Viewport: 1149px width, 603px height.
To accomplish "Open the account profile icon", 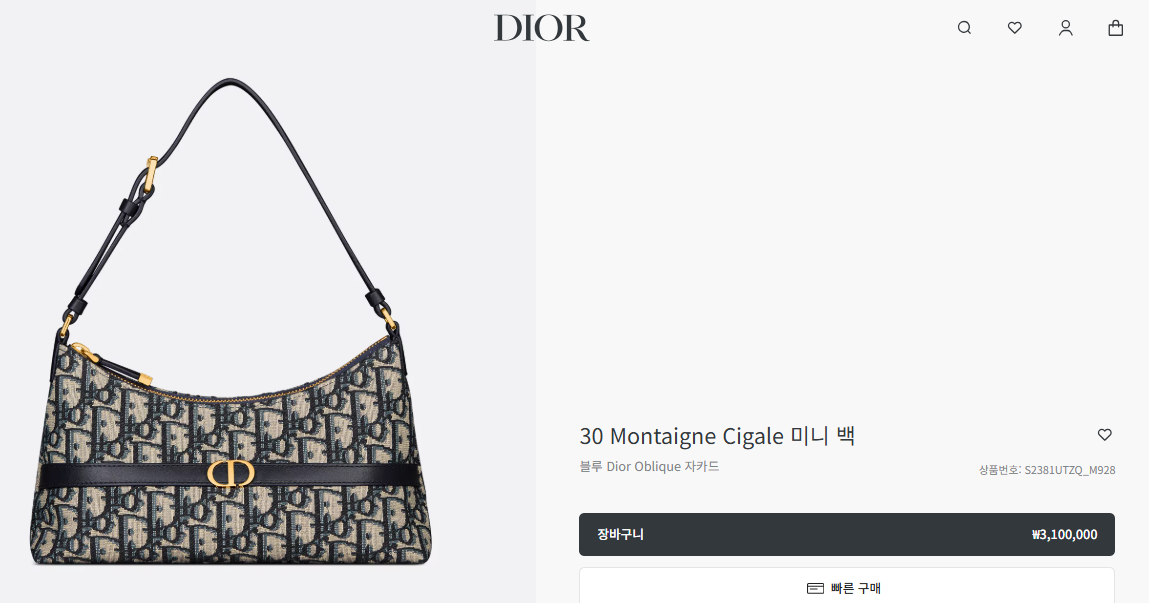I will (1065, 28).
